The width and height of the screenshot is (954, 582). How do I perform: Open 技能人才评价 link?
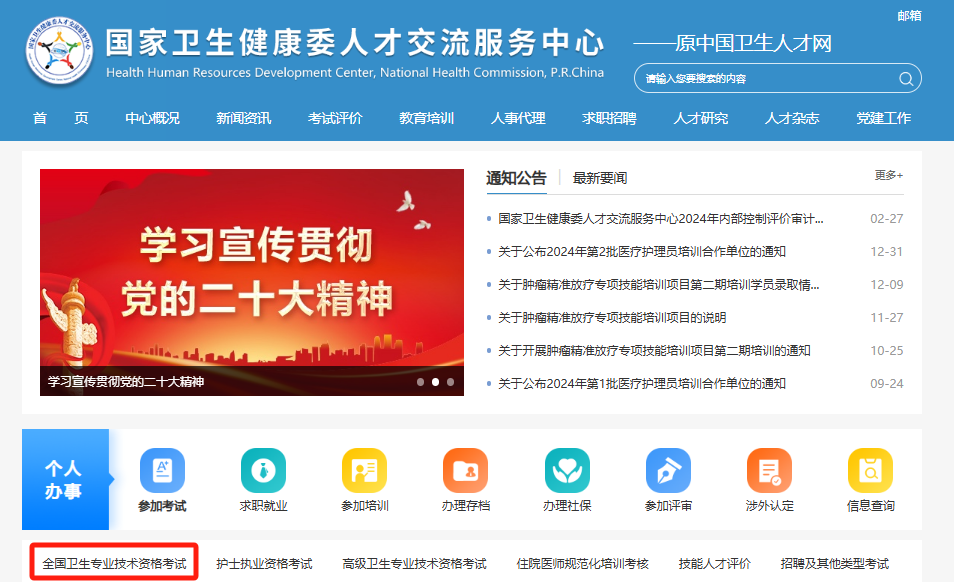(x=714, y=564)
